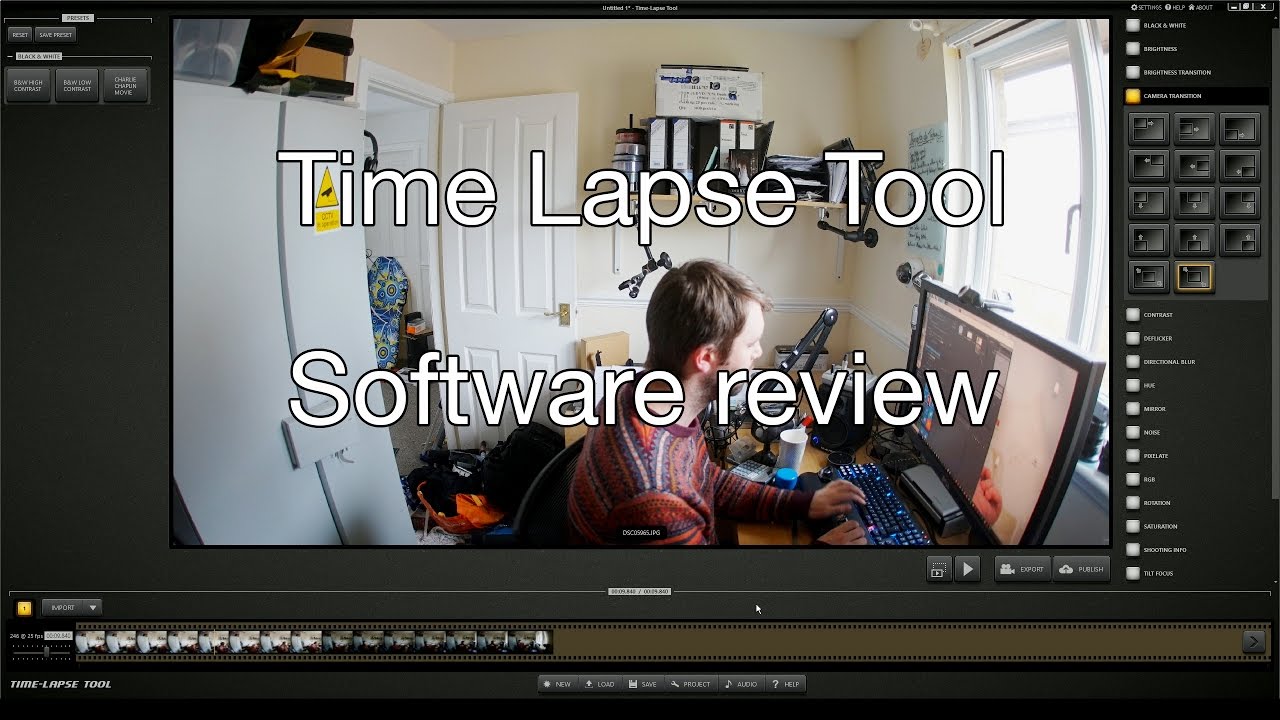1280x720 pixels.
Task: Click the Camera Transition label text
Action: (x=1172, y=96)
